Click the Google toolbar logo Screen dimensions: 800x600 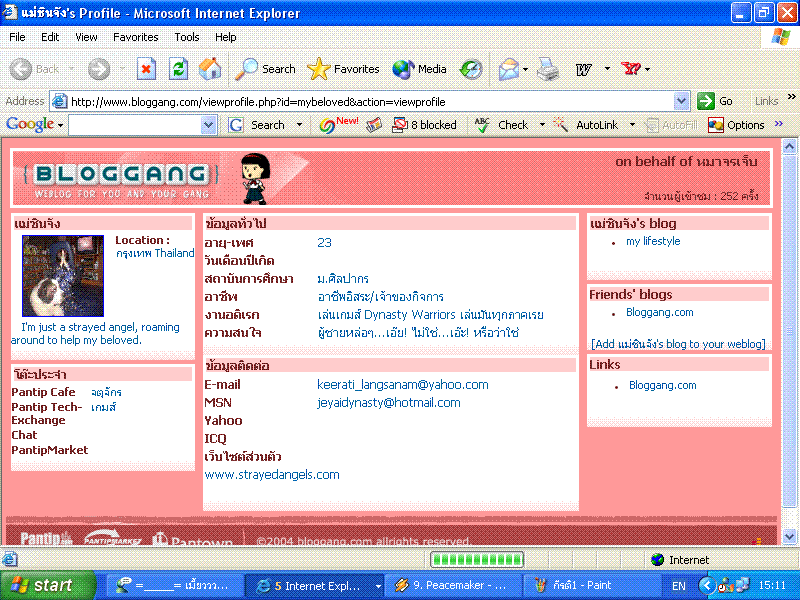pos(30,124)
